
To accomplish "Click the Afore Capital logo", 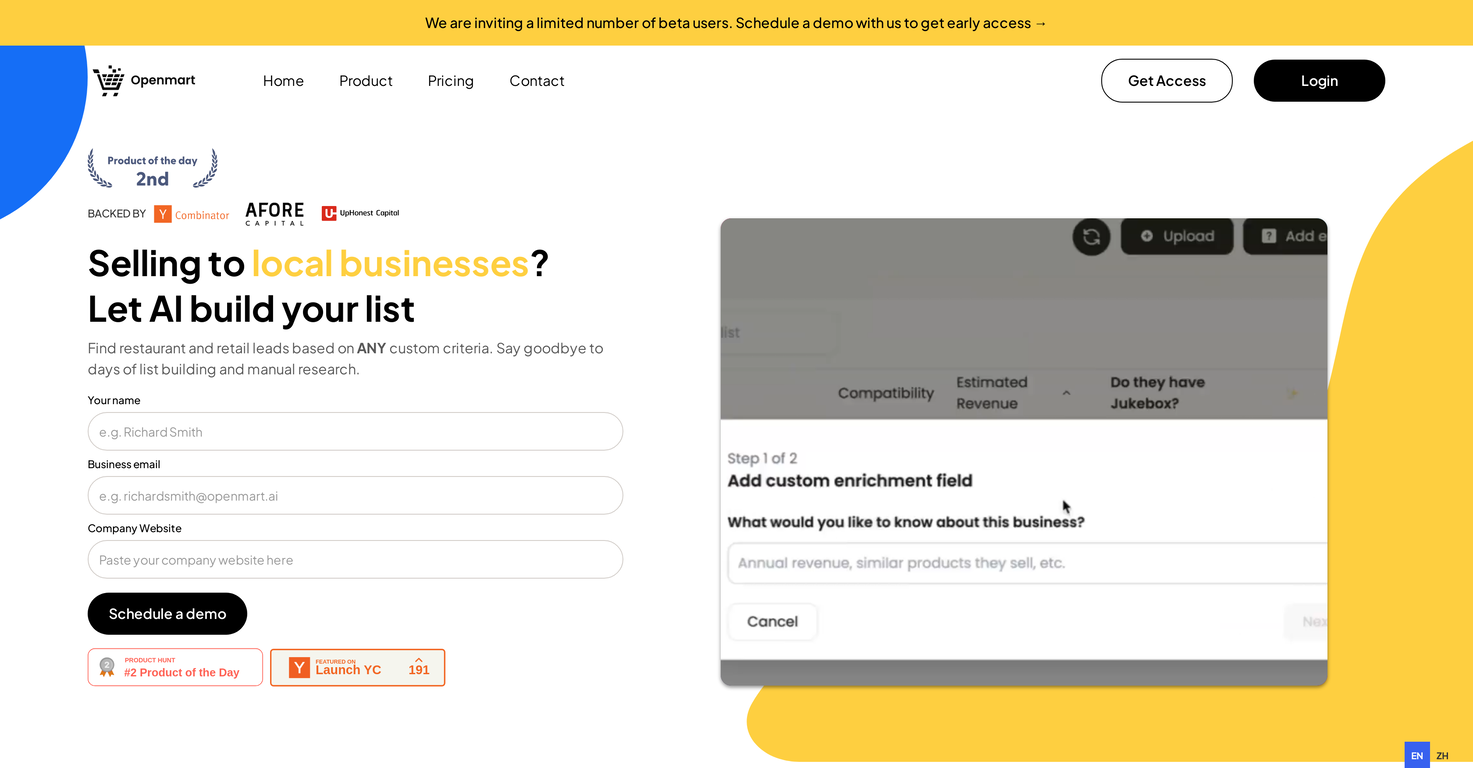I will [274, 212].
